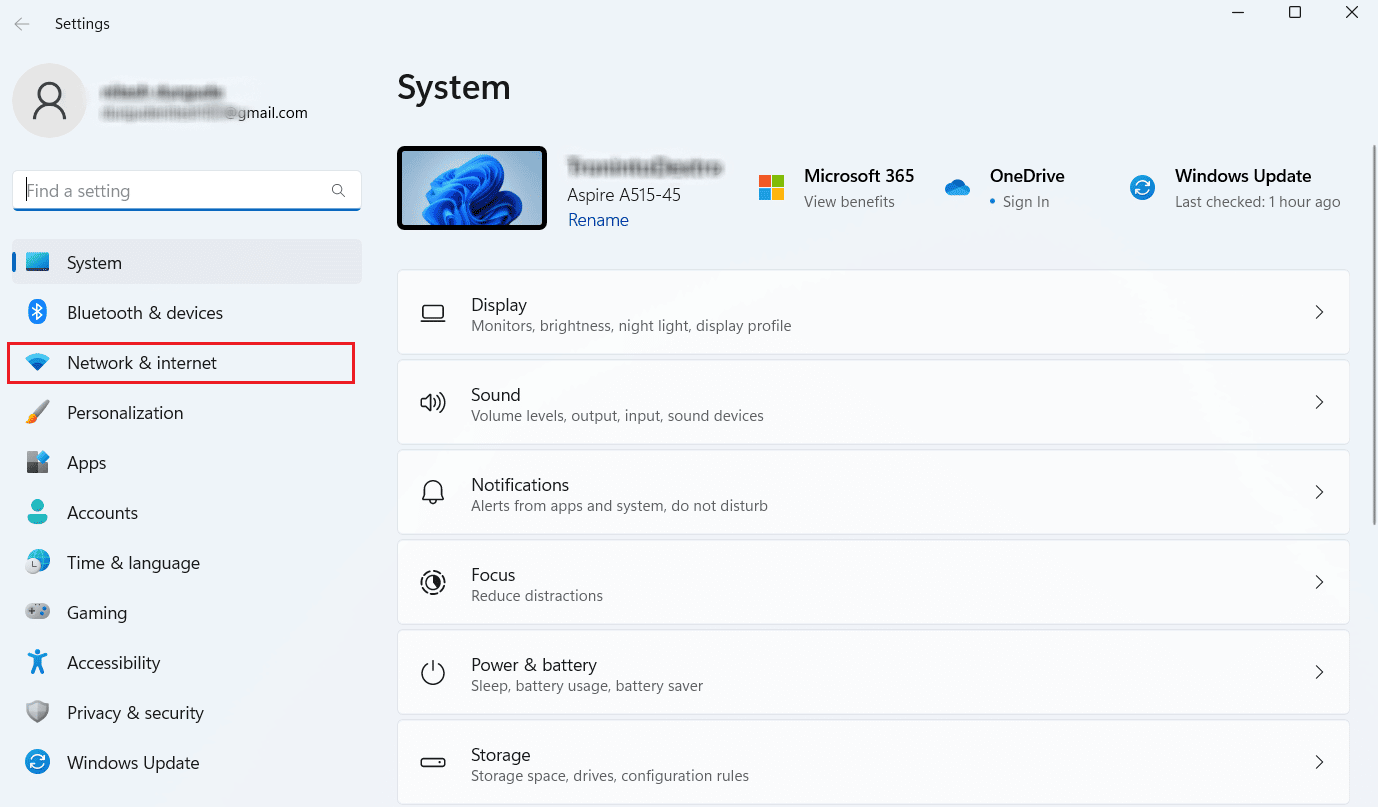Click the Apps icon in sidebar
1378x807 pixels.
coord(38,463)
